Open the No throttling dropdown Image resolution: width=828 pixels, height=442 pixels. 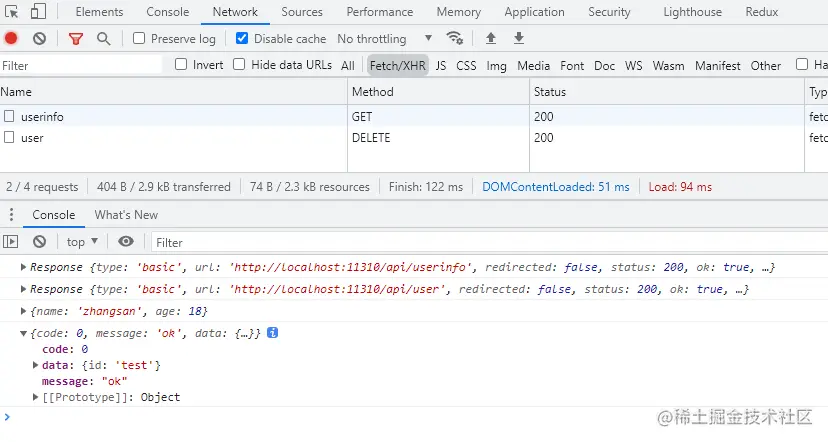385,39
